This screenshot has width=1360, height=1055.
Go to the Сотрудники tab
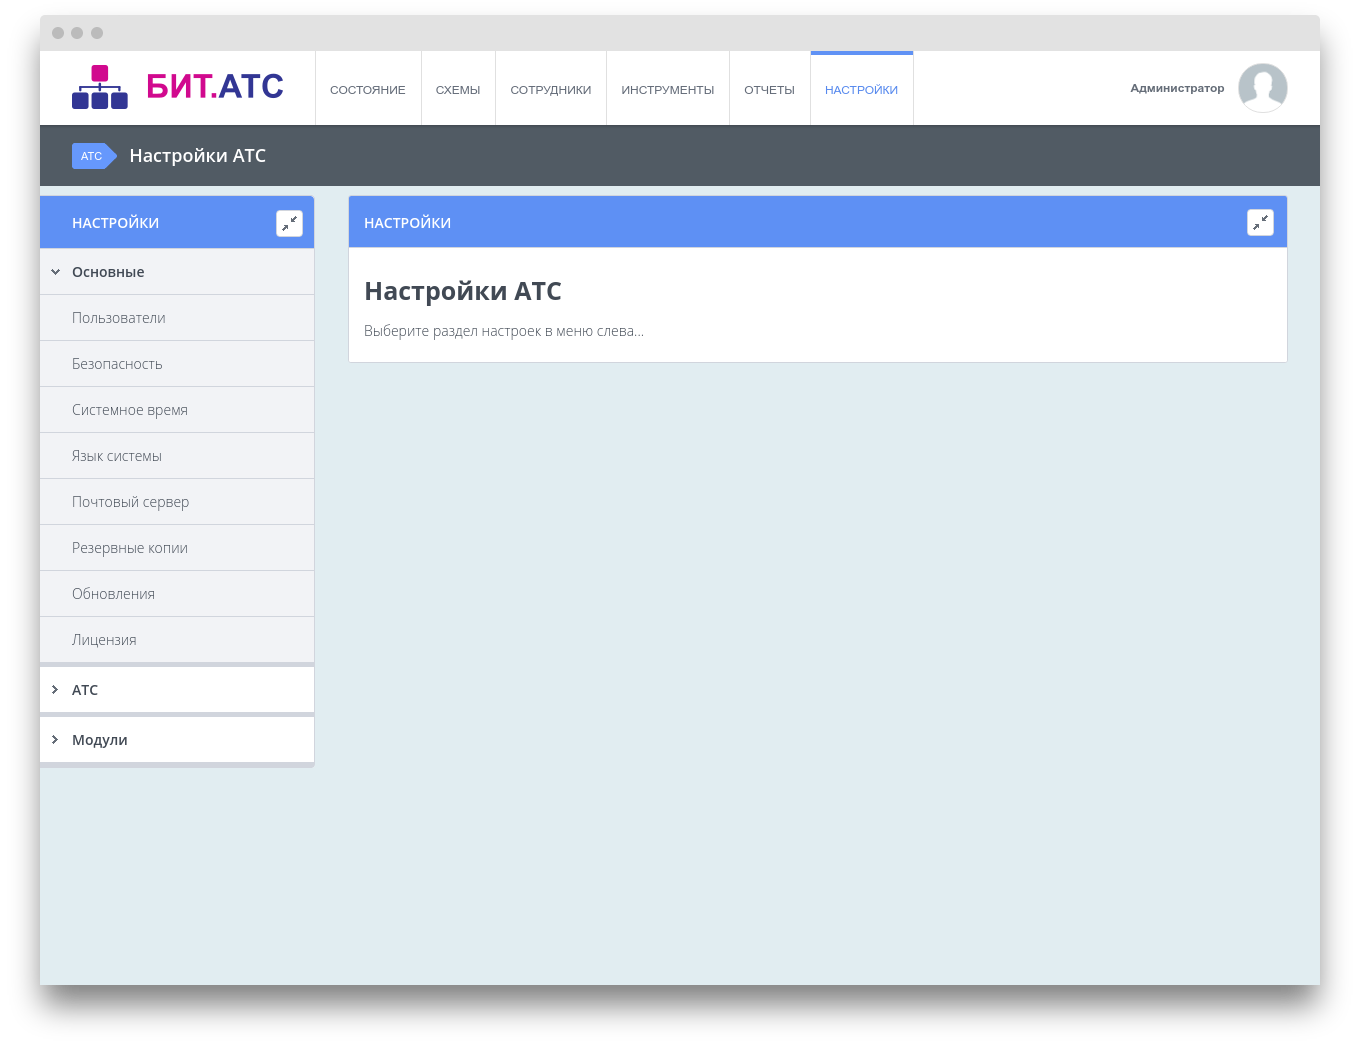tap(550, 90)
